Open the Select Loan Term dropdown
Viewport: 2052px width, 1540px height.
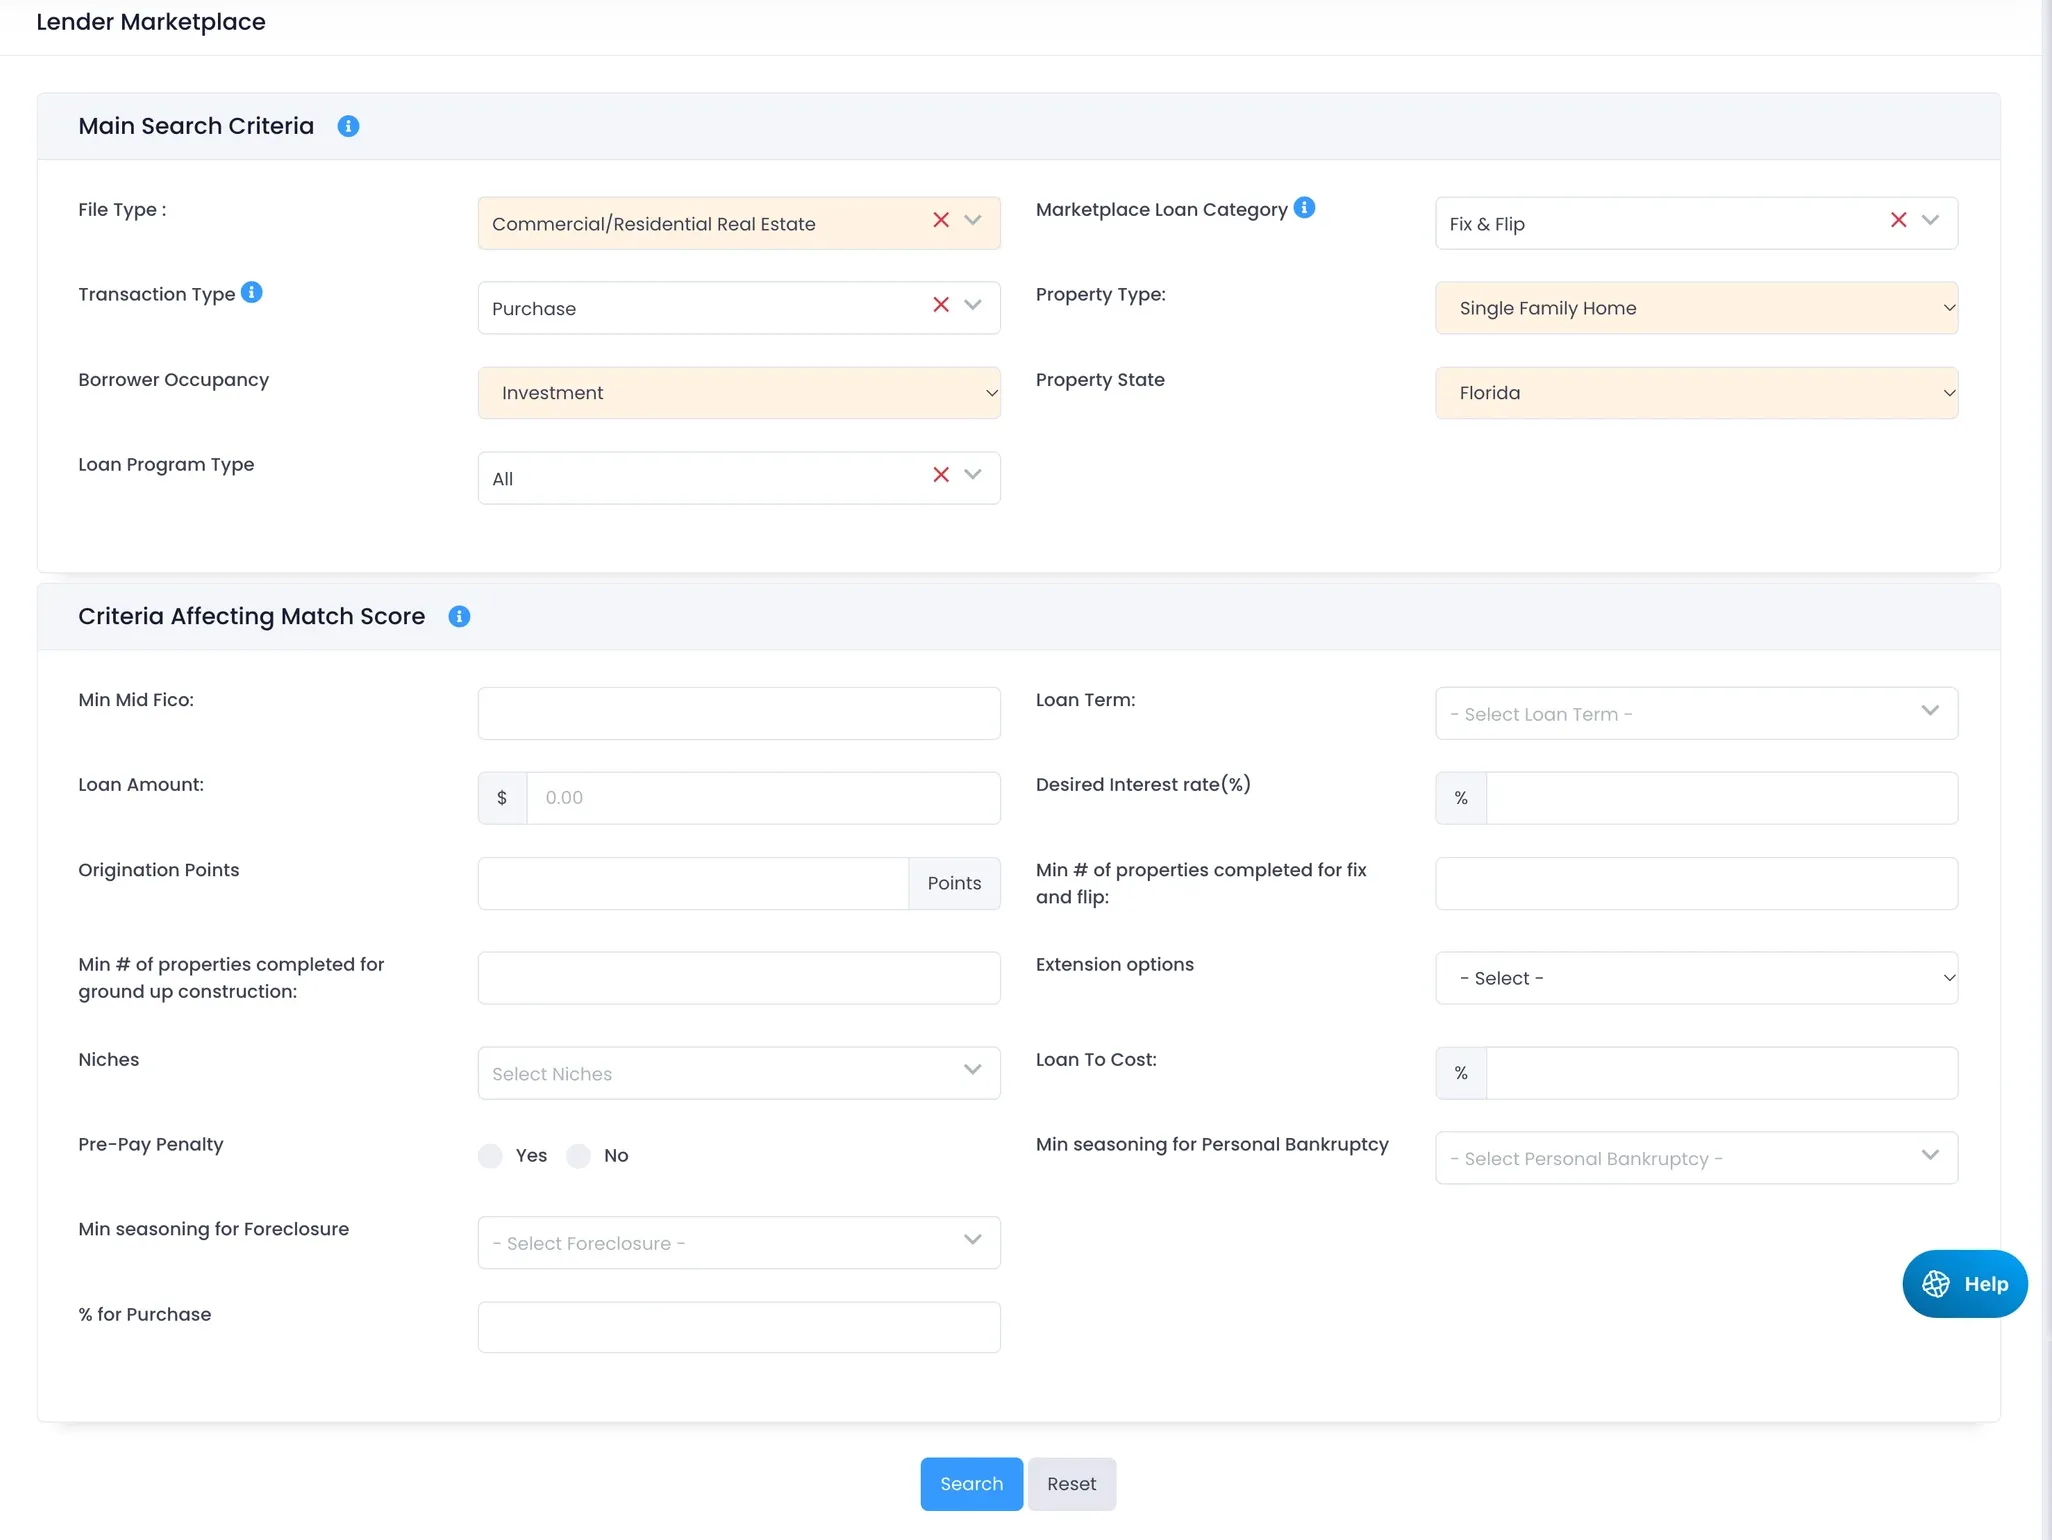[x=1696, y=713]
